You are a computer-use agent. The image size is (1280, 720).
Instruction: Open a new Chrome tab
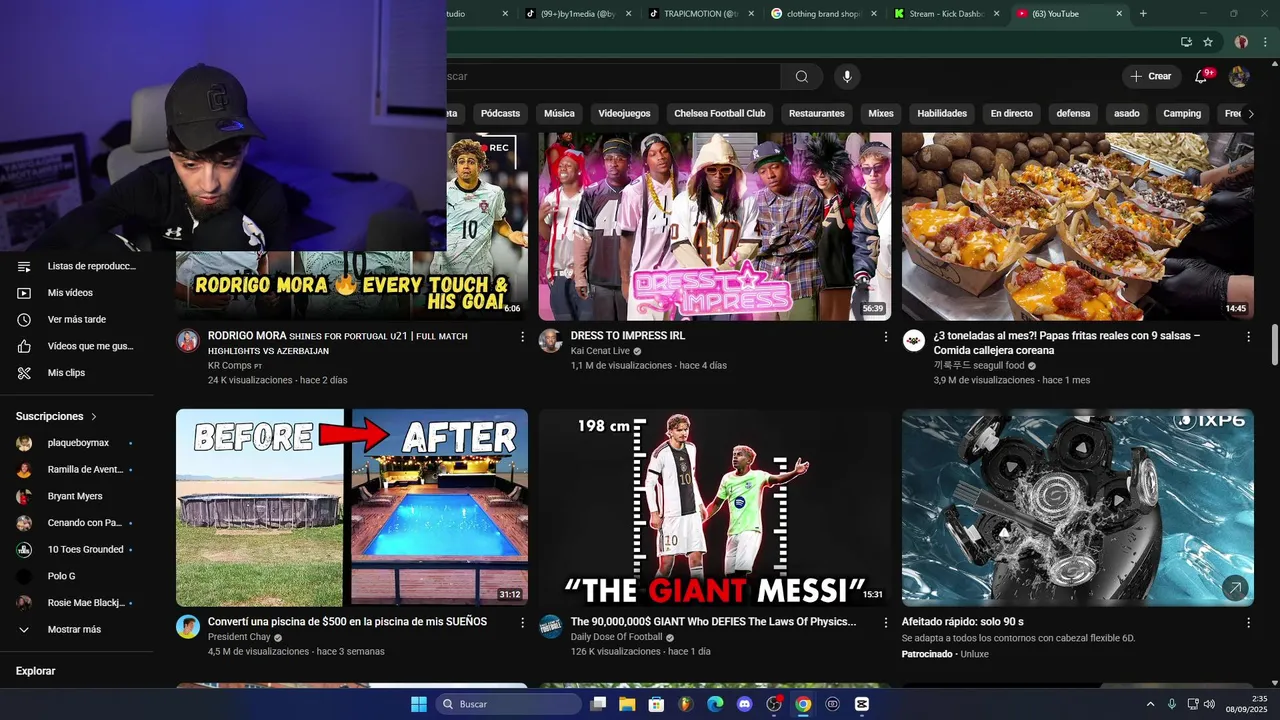1143,14
